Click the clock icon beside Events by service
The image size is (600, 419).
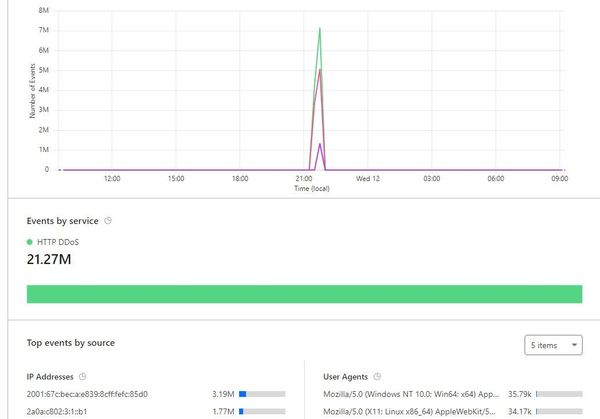pos(108,221)
